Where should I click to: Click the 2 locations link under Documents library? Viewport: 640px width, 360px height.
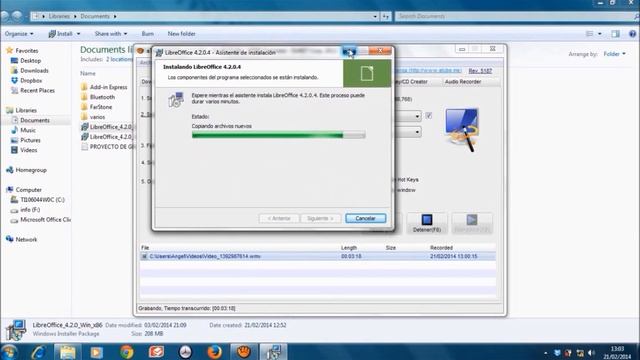pyautogui.click(x=119, y=60)
